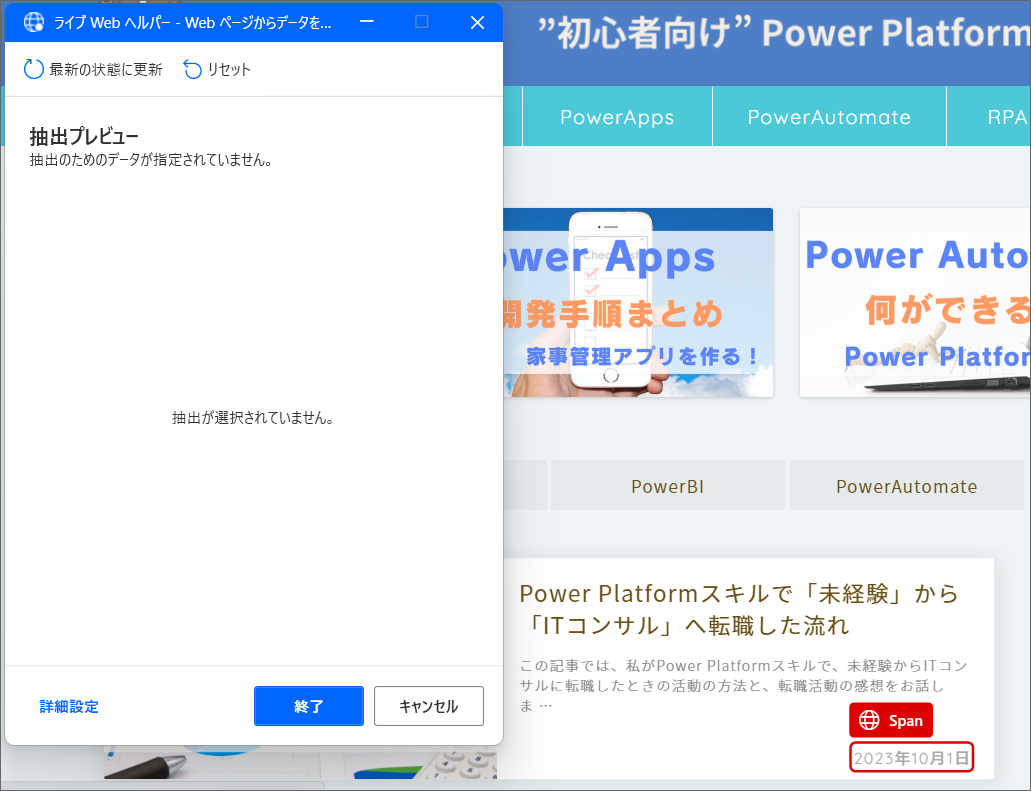
Task: Select the highlighted date 2023年10月1日
Action: click(x=911, y=757)
